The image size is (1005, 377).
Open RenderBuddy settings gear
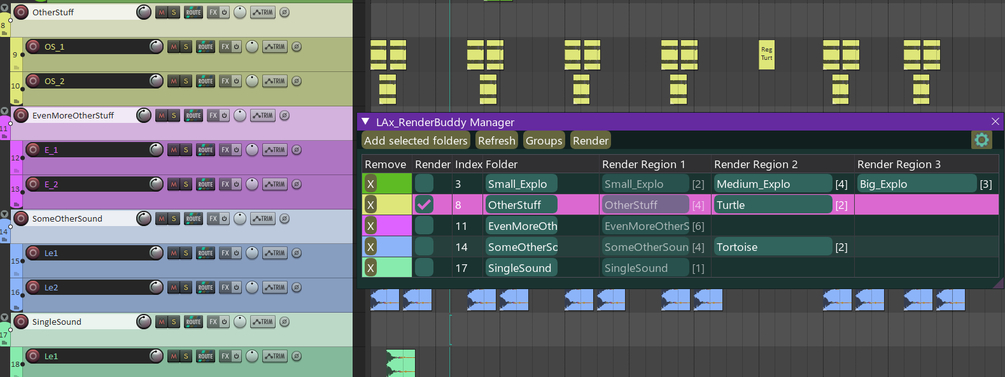click(981, 140)
